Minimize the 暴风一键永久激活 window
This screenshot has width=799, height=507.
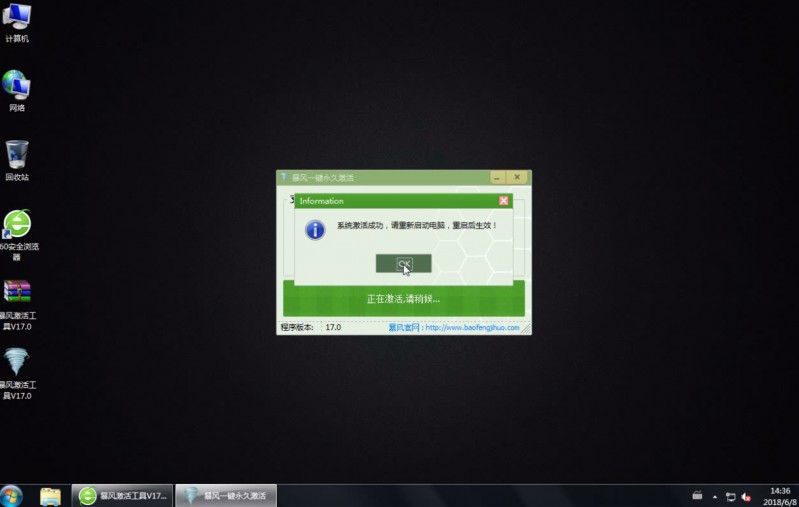(497, 177)
